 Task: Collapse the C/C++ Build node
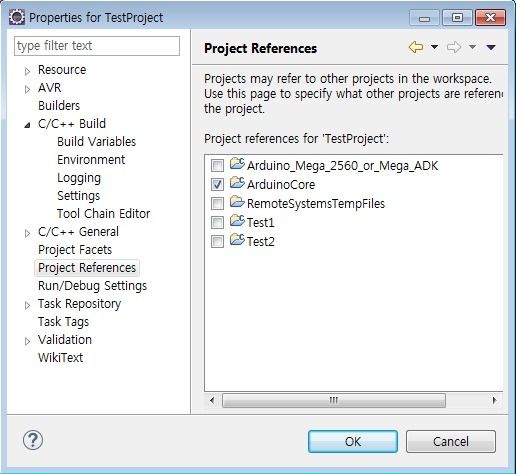click(27, 125)
